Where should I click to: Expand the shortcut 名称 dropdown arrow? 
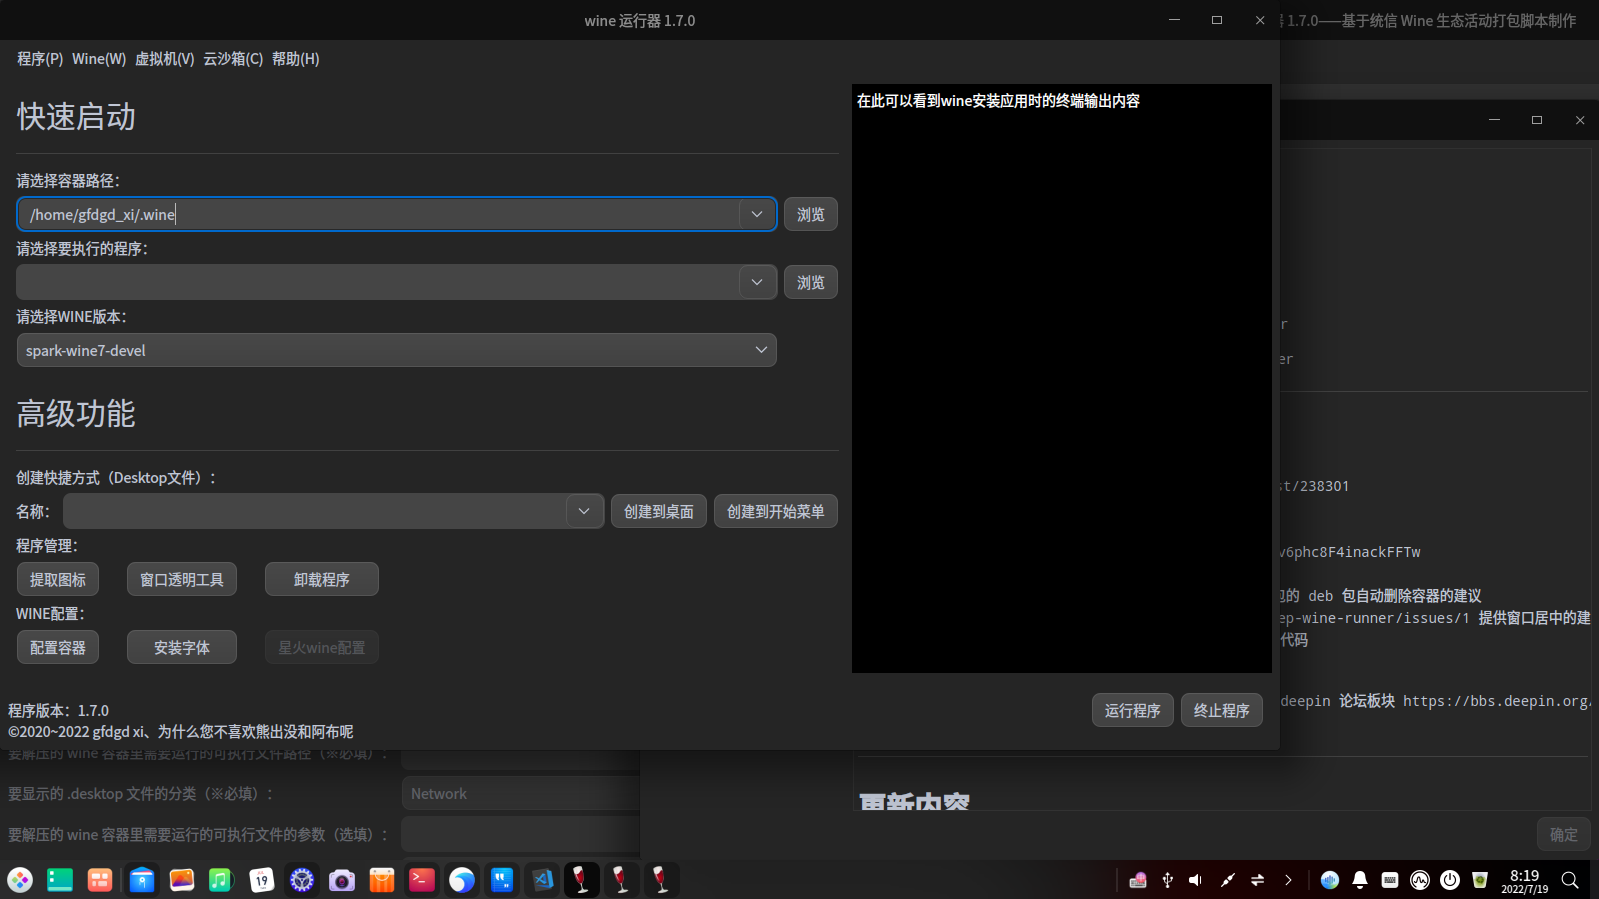click(x=584, y=511)
